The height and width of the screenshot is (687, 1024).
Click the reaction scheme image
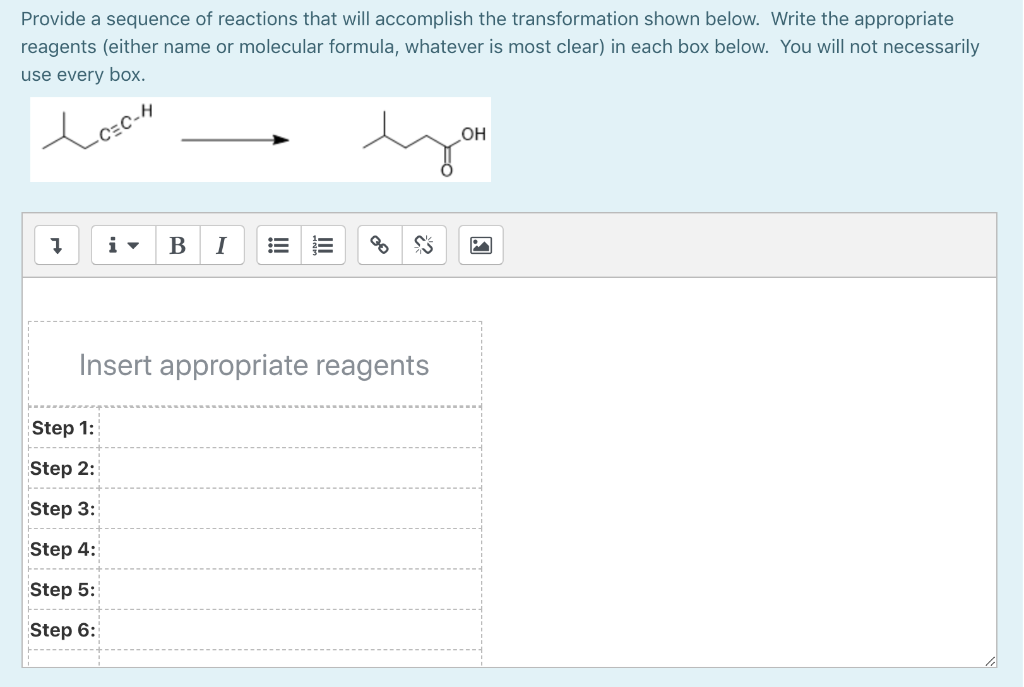(260, 138)
